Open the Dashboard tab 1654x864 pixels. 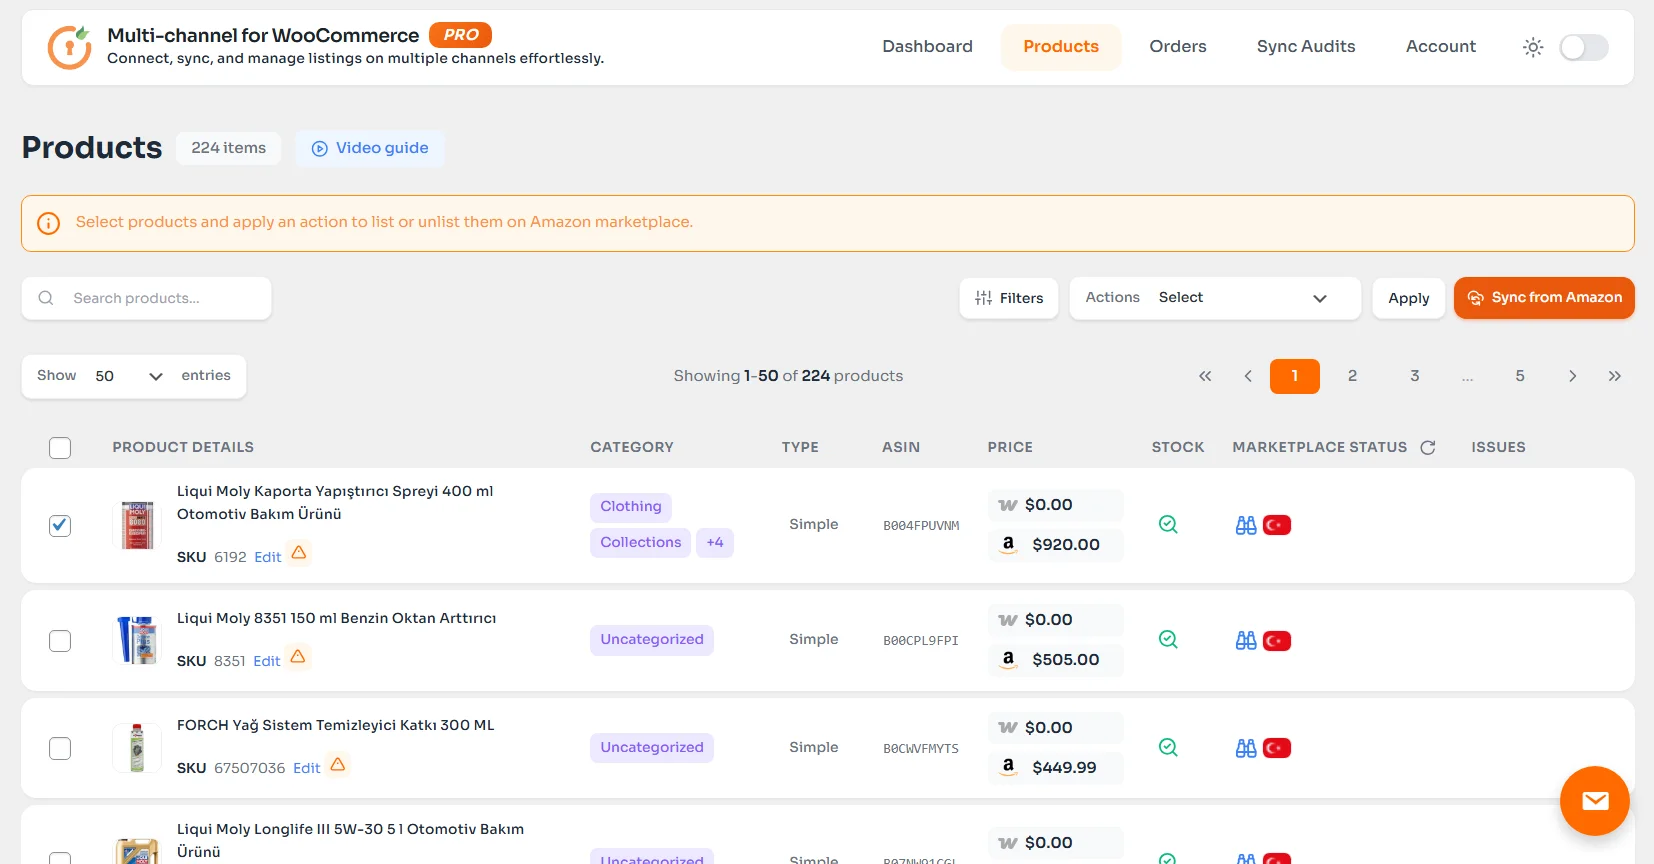[927, 46]
